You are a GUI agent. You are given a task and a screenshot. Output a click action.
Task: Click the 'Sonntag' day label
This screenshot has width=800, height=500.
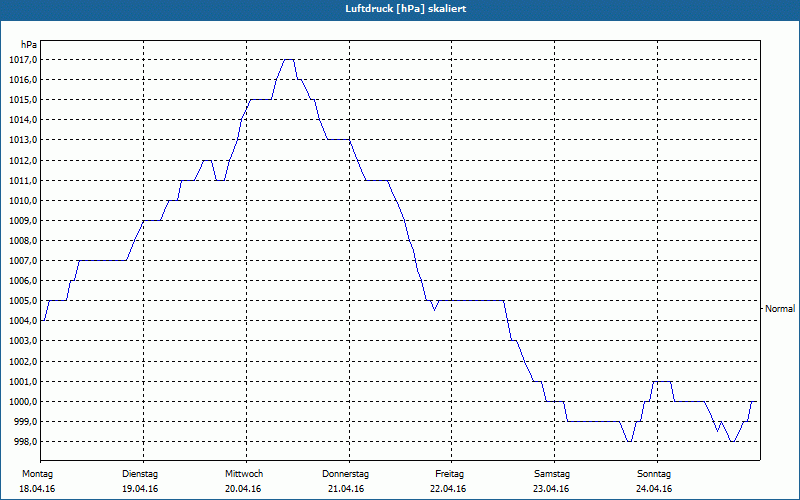(x=654, y=474)
